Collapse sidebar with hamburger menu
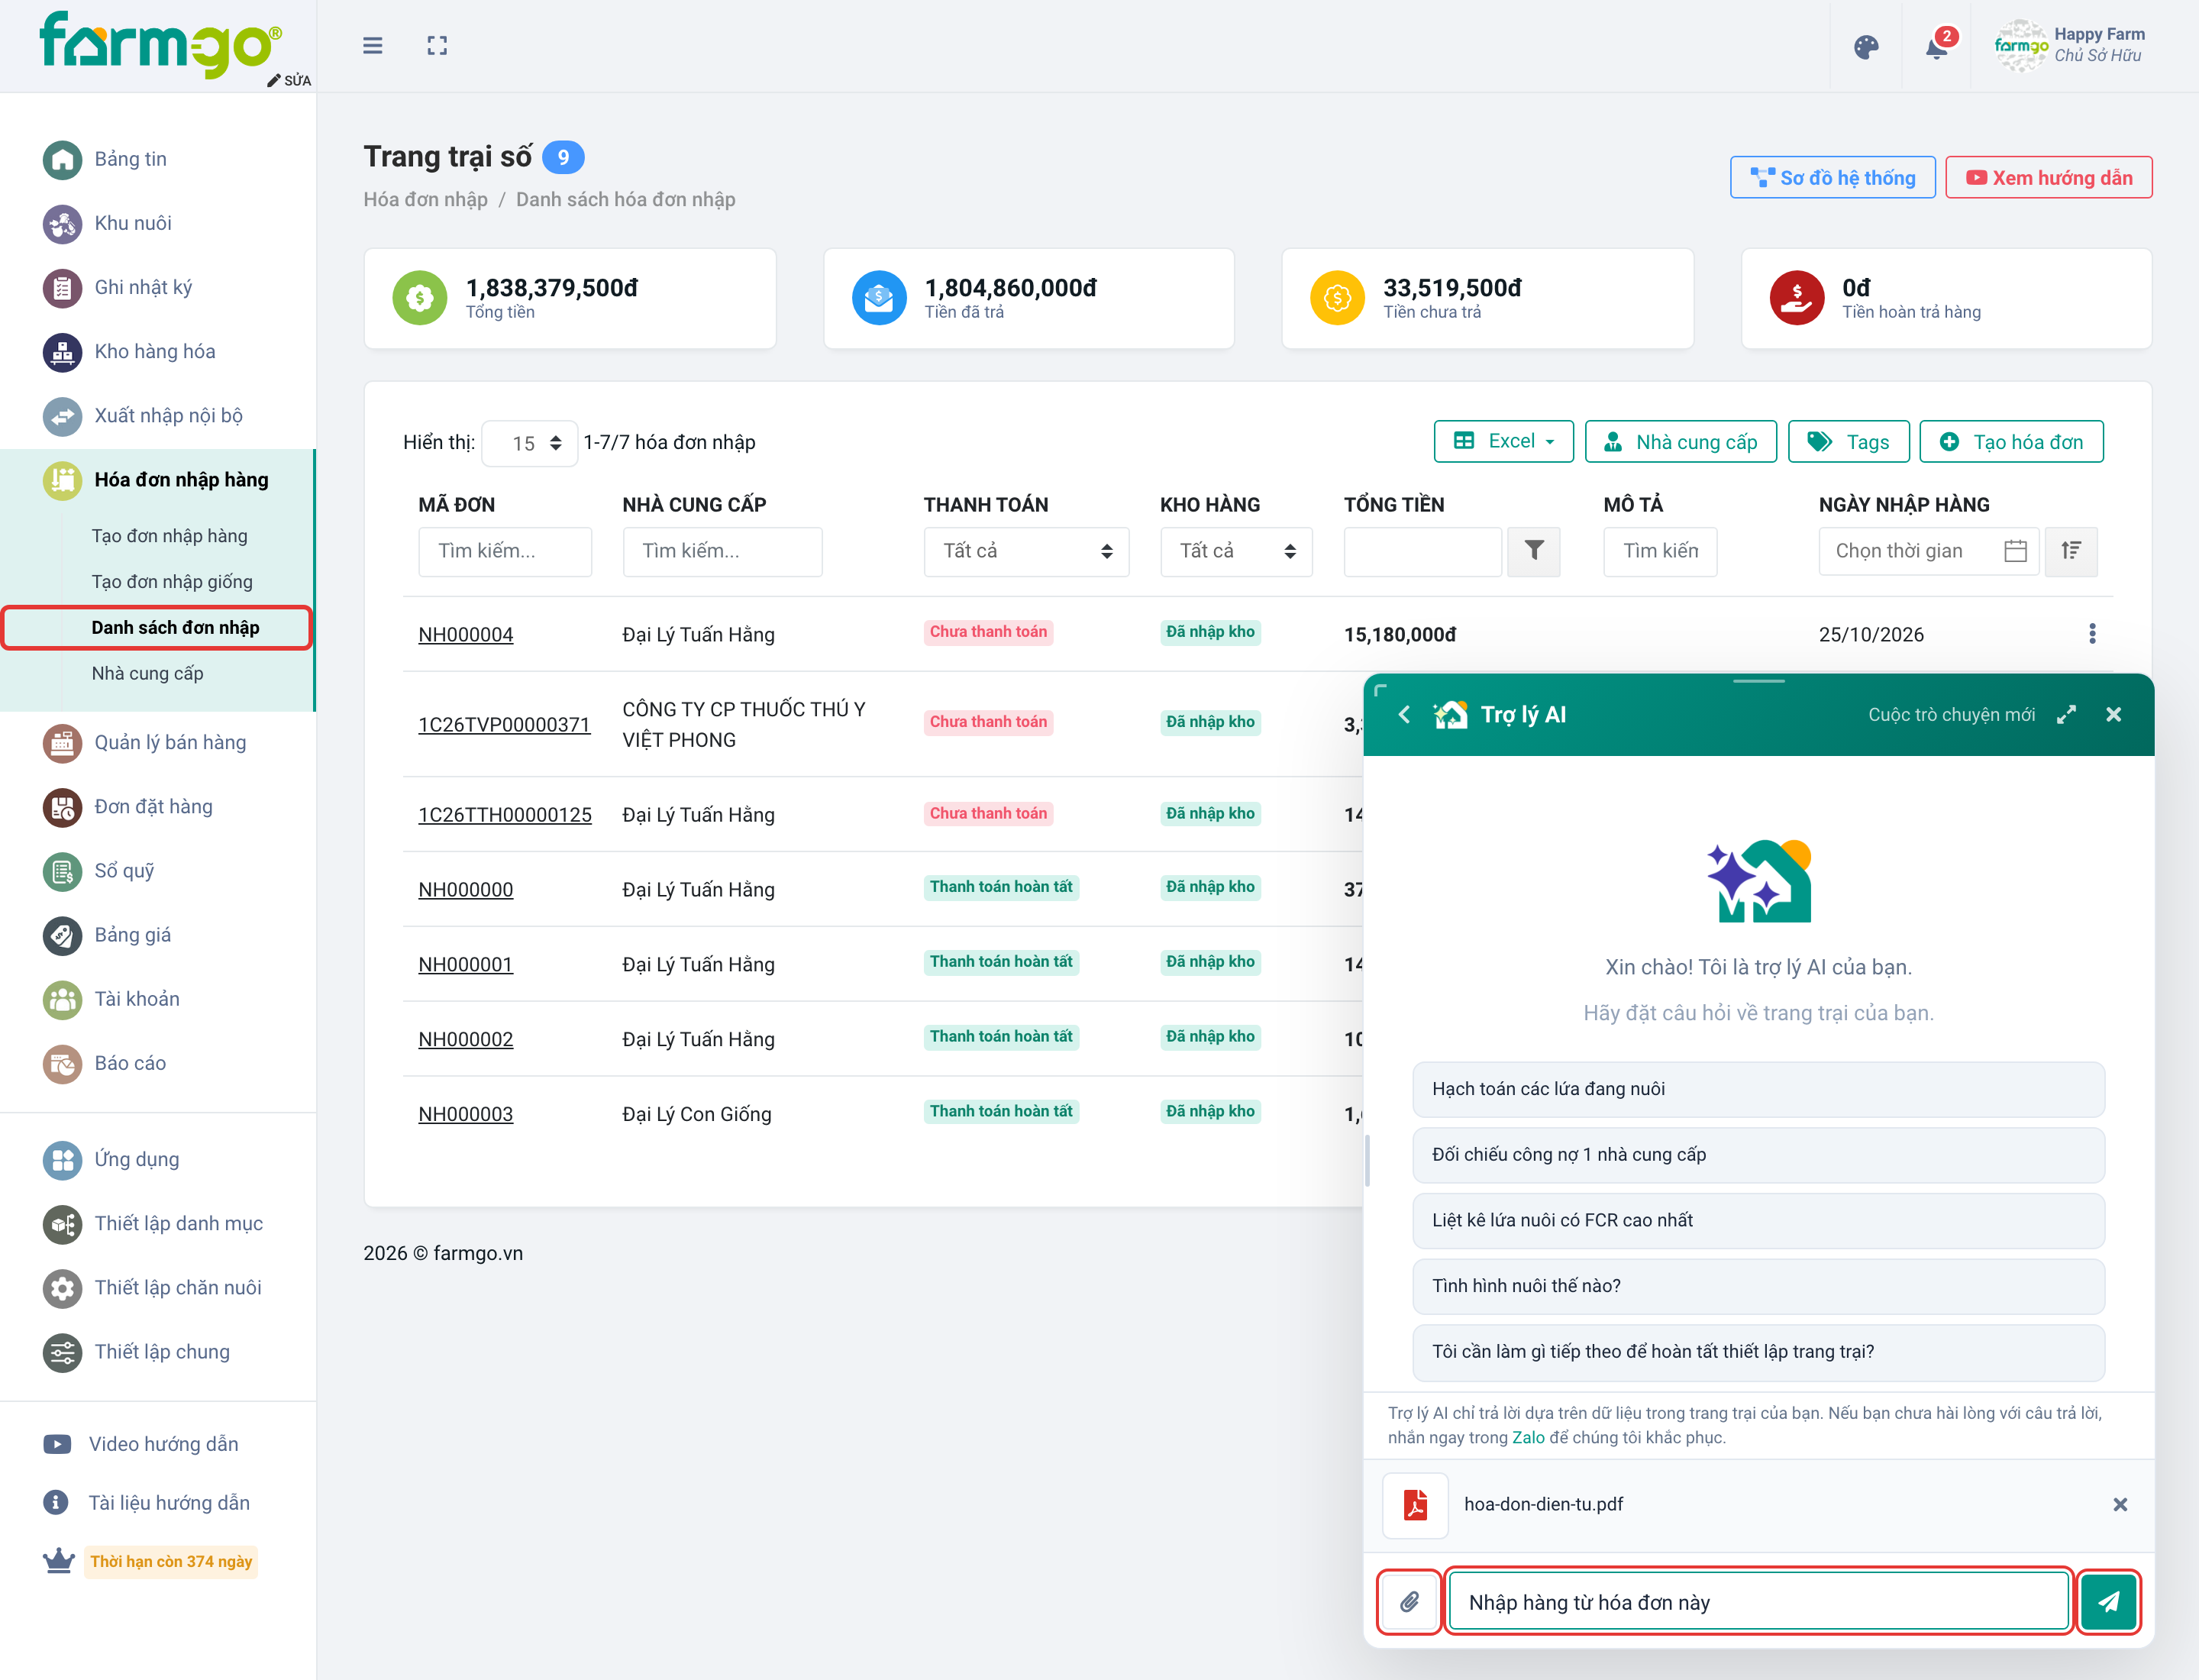This screenshot has width=2199, height=1680. [x=372, y=46]
